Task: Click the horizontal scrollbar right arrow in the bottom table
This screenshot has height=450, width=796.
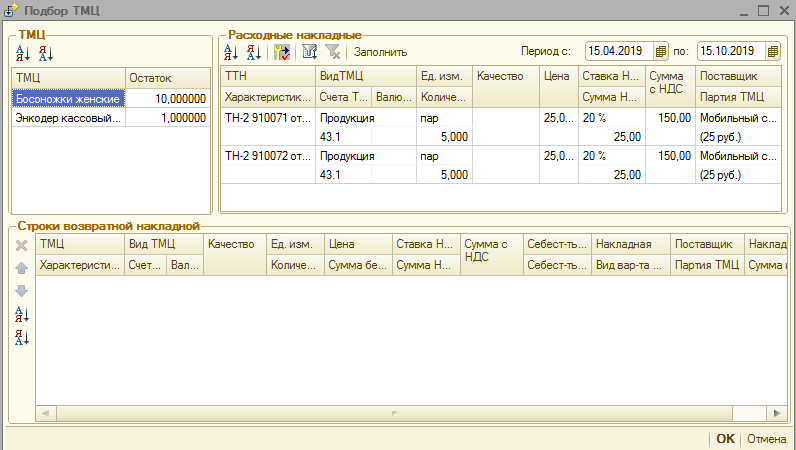Action: 778,413
